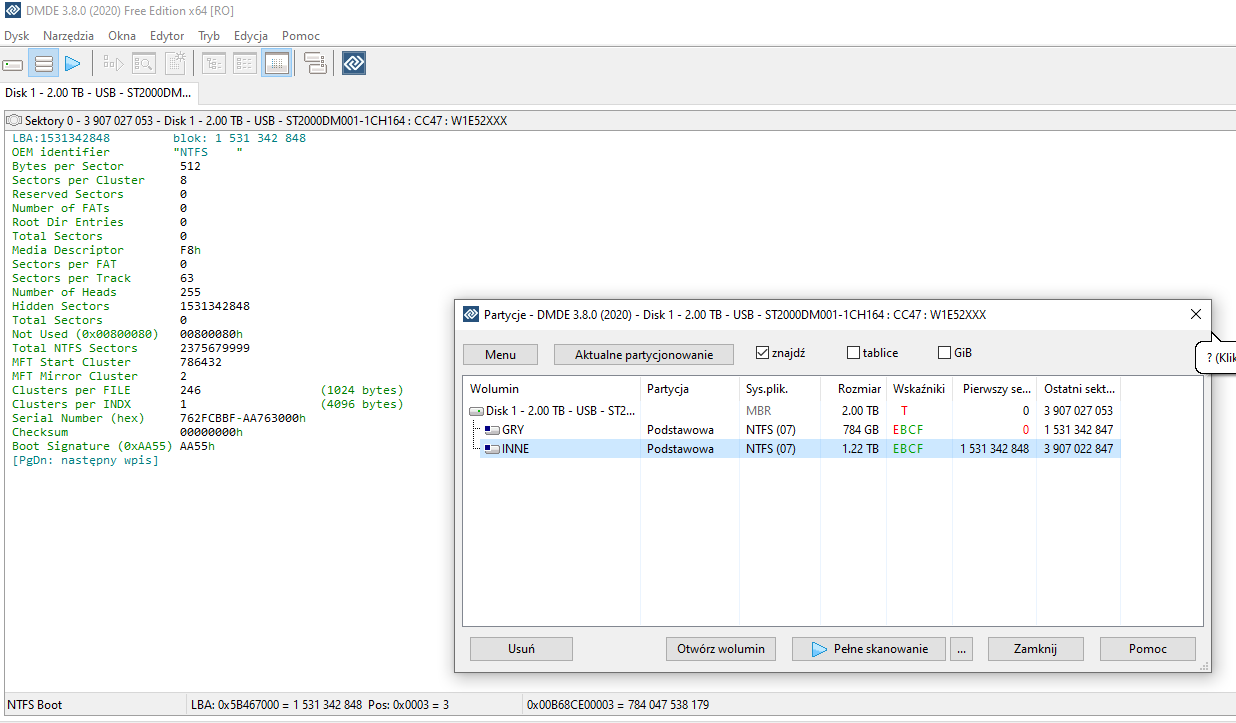Open the Tryb menu
This screenshot has width=1236, height=723.
209,36
